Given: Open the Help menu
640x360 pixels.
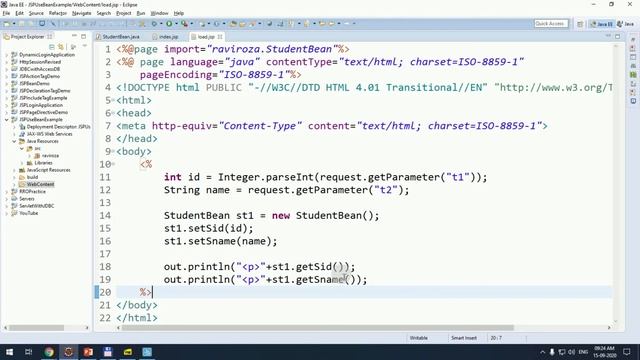Looking at the screenshot, I should click(x=179, y=13).
